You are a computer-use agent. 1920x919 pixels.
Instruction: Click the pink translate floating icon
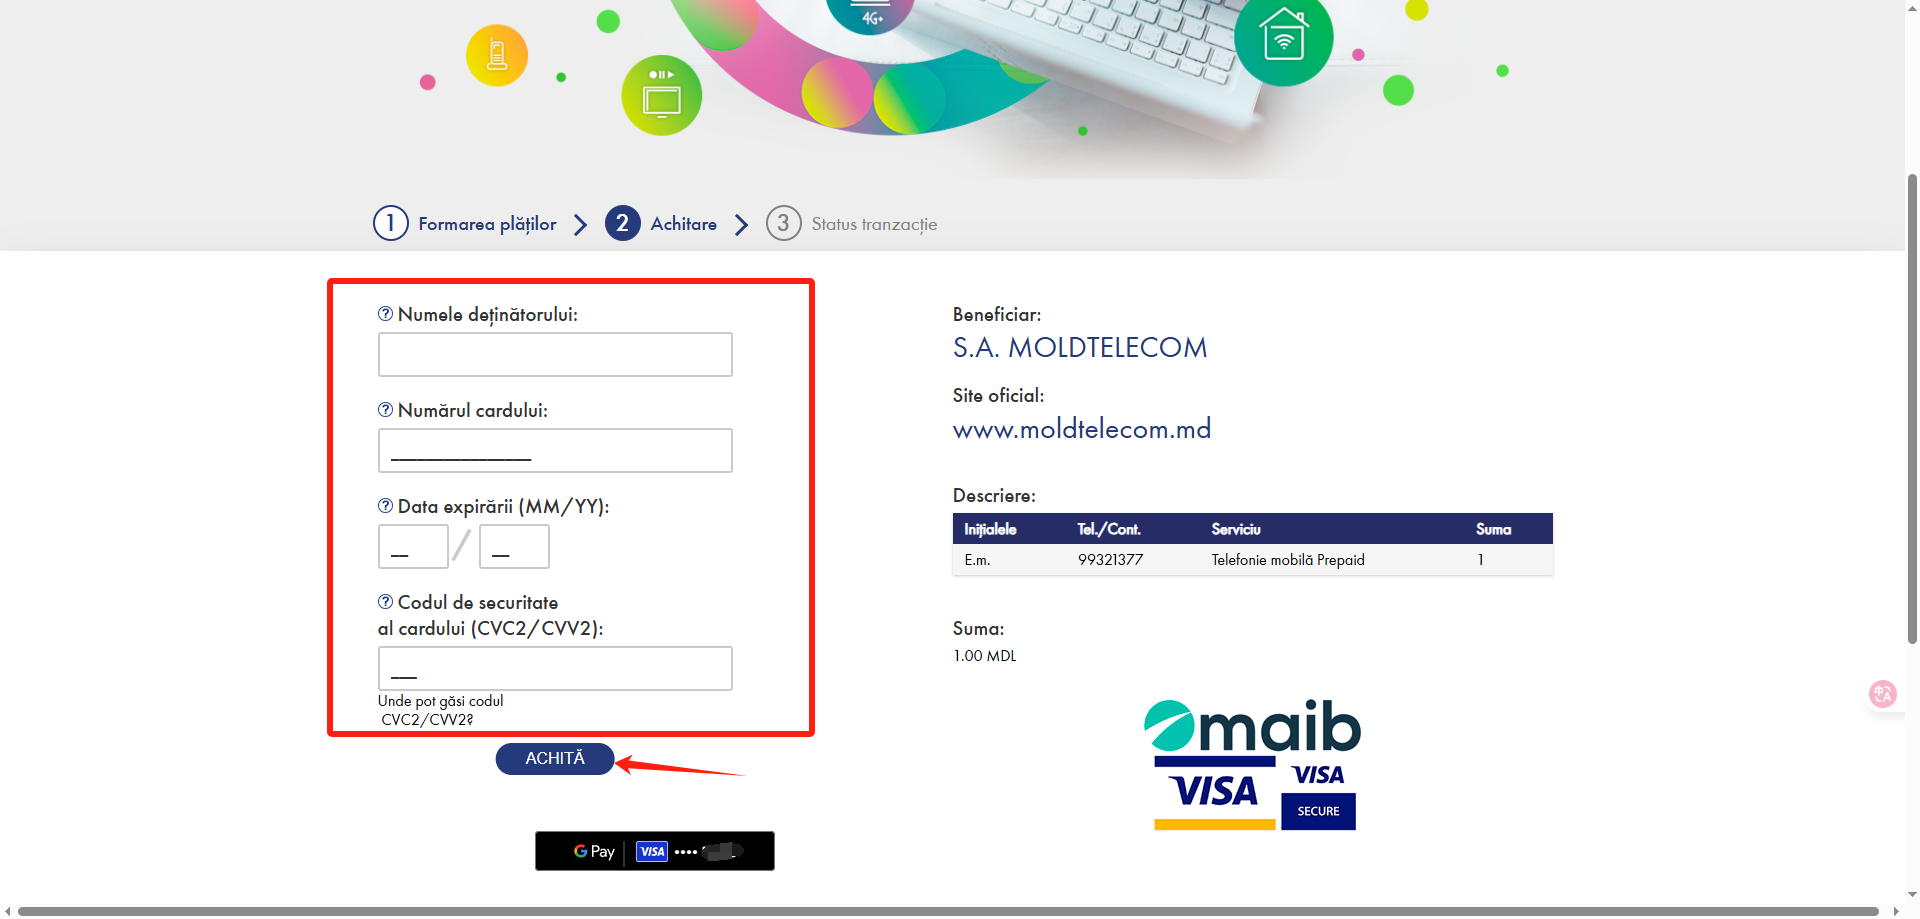coord(1883,694)
